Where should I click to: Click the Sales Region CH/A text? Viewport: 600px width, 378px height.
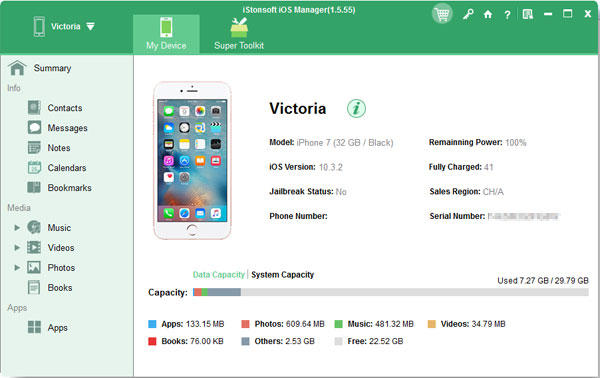click(493, 192)
